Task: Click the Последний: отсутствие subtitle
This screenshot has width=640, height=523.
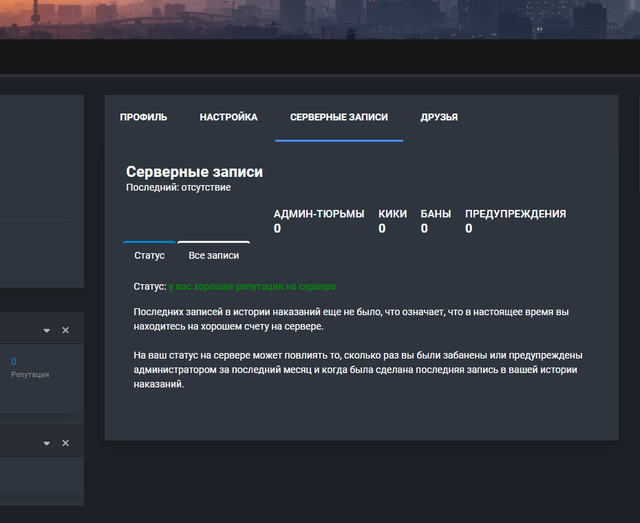Action: 178,187
